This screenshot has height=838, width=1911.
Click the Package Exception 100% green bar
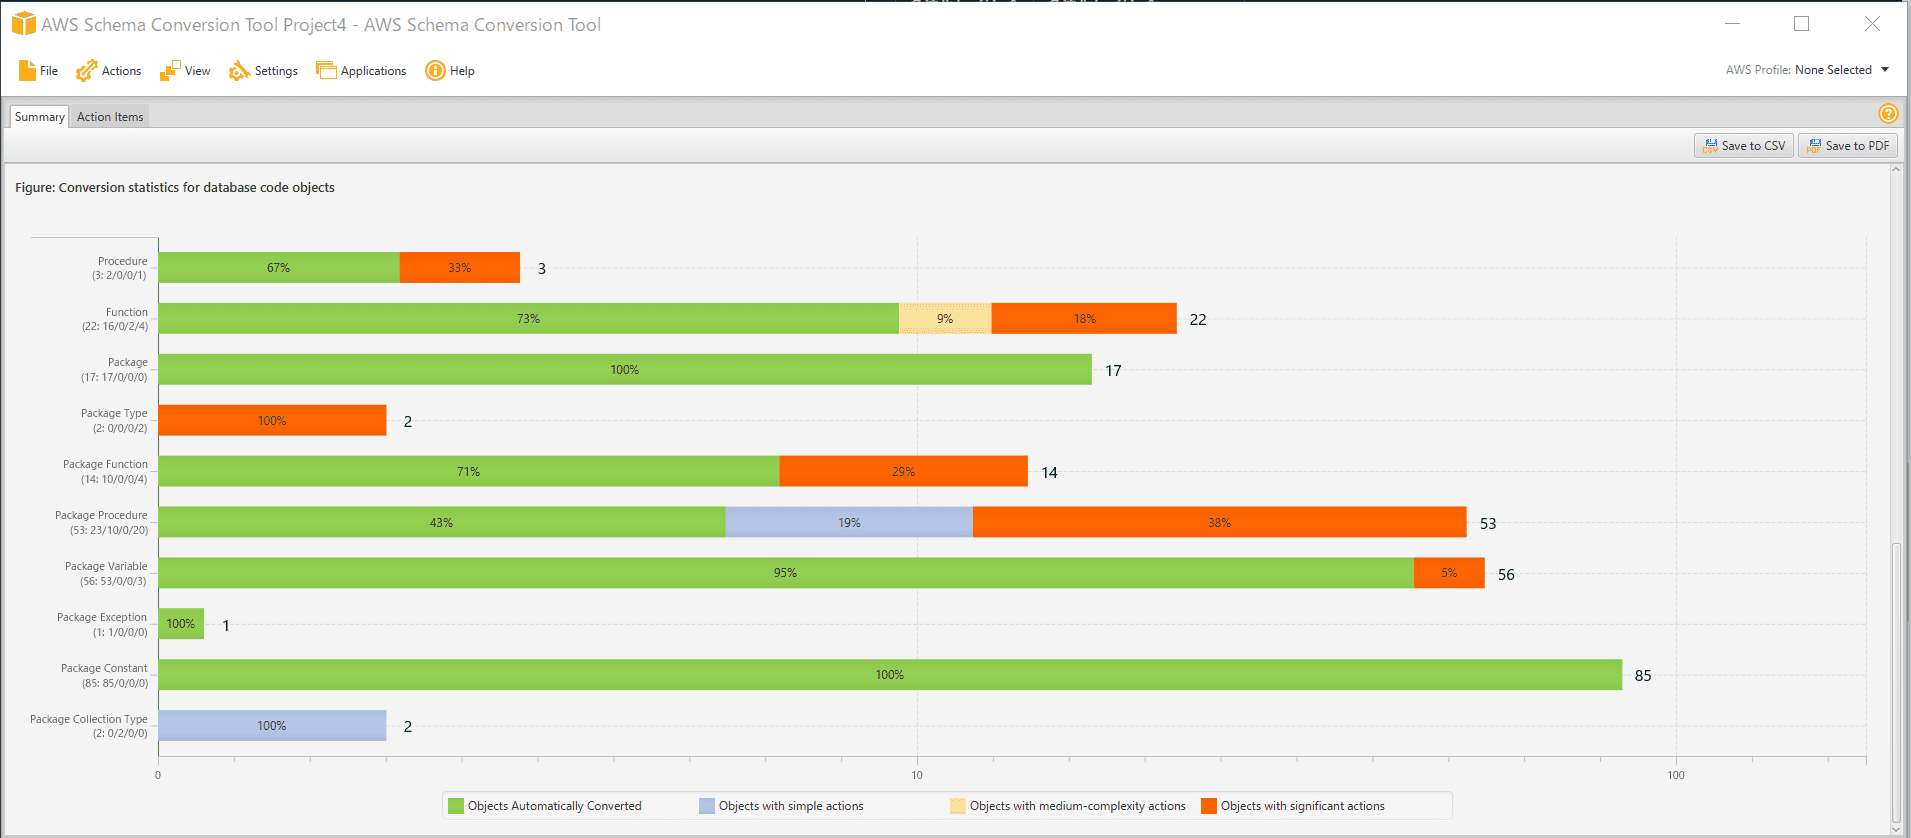click(x=181, y=624)
